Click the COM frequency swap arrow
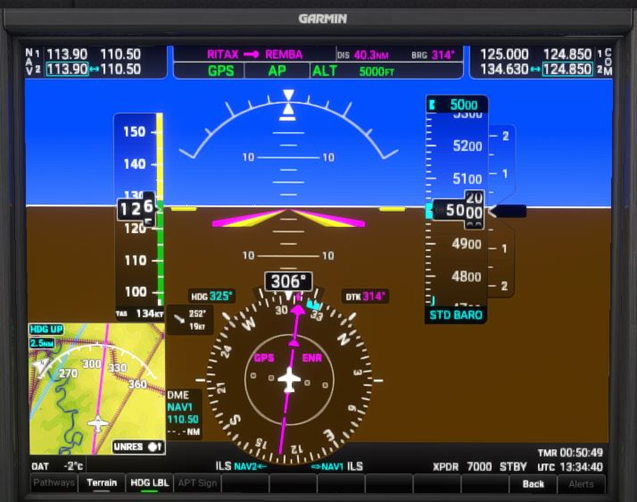 (535, 69)
